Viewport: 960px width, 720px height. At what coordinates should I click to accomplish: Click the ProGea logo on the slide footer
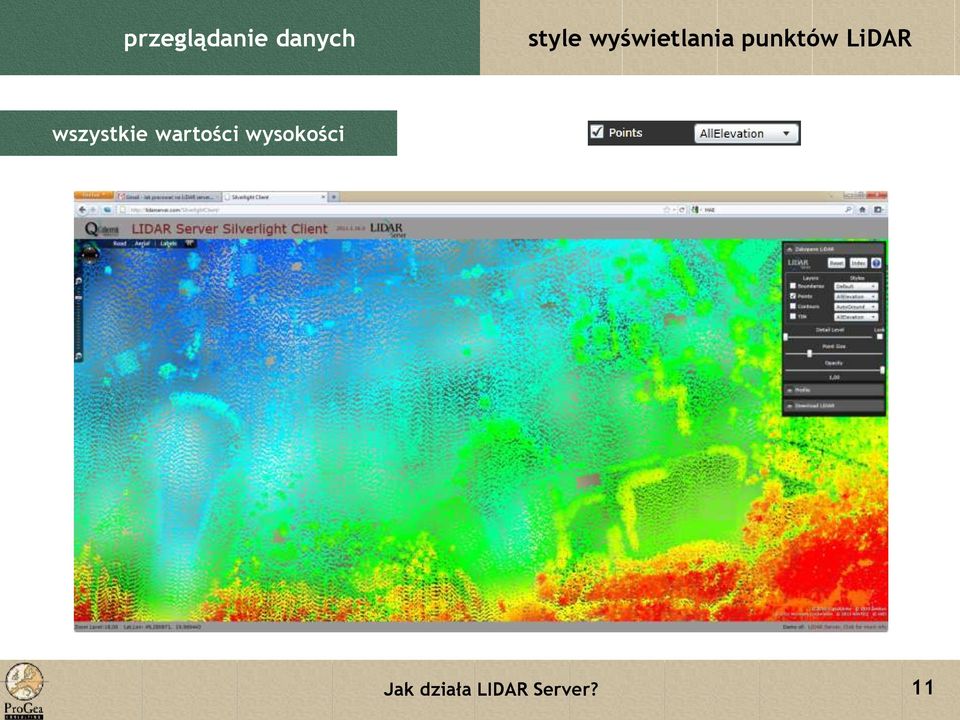(23, 691)
